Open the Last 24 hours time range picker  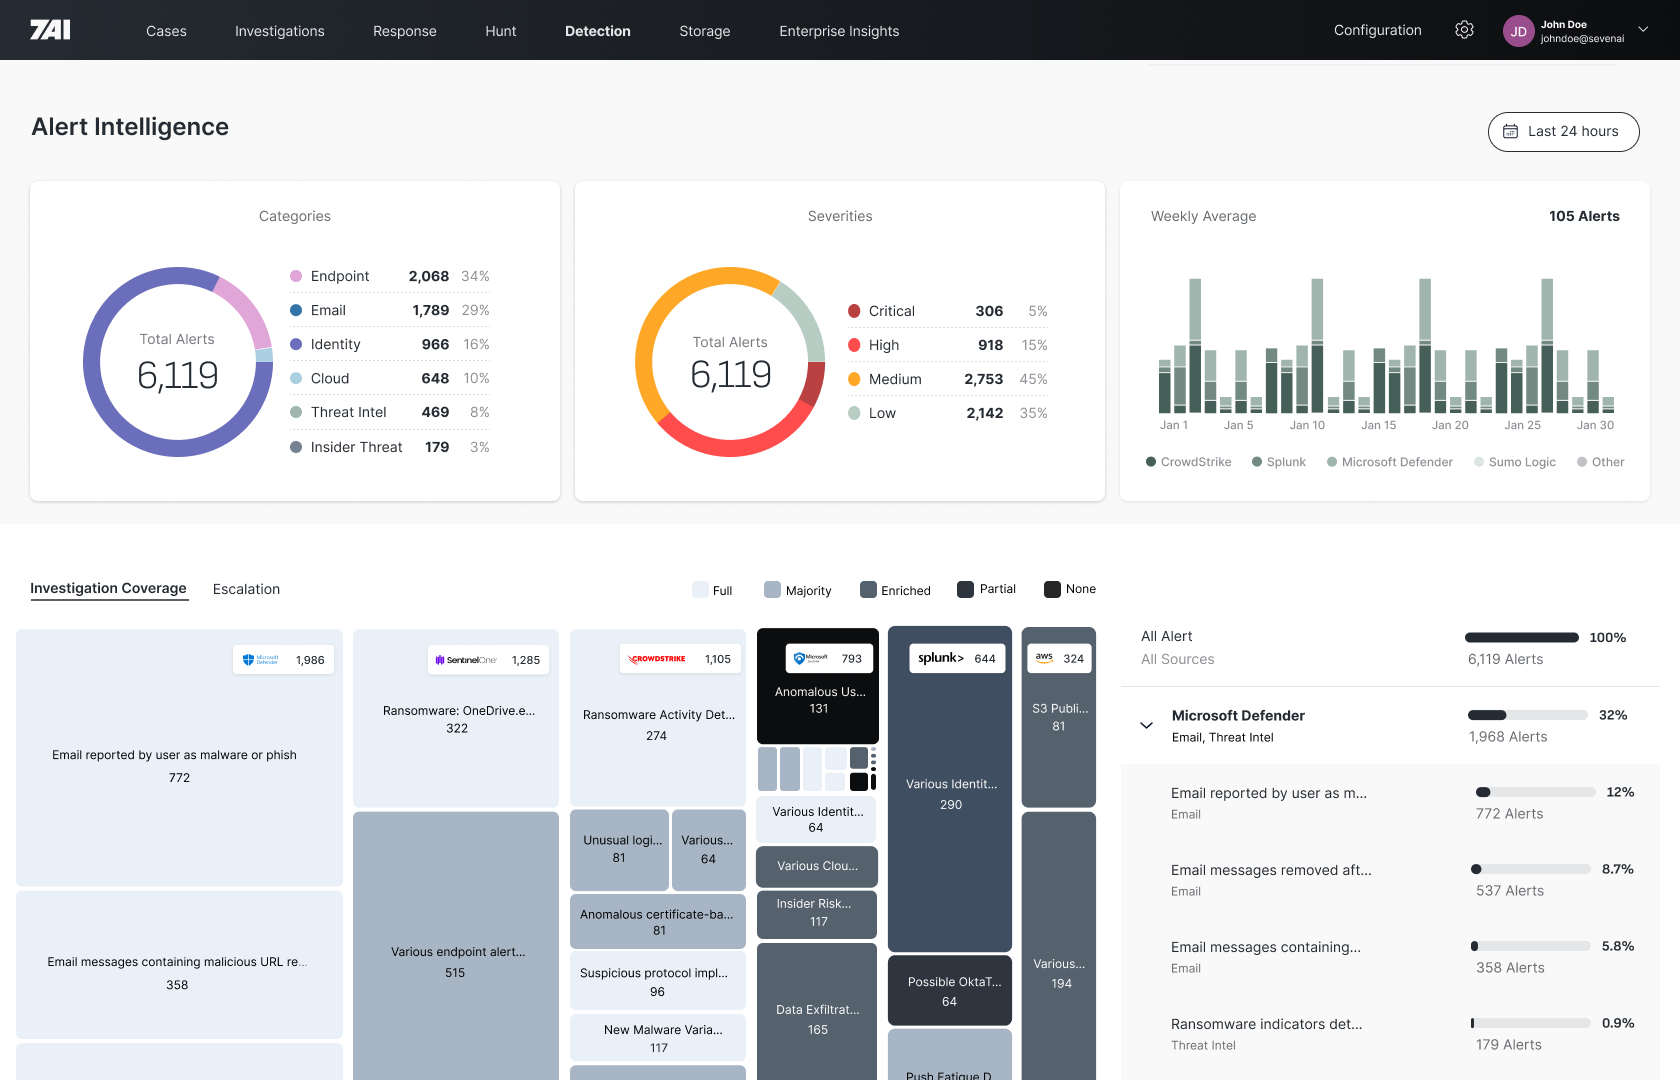pyautogui.click(x=1563, y=131)
